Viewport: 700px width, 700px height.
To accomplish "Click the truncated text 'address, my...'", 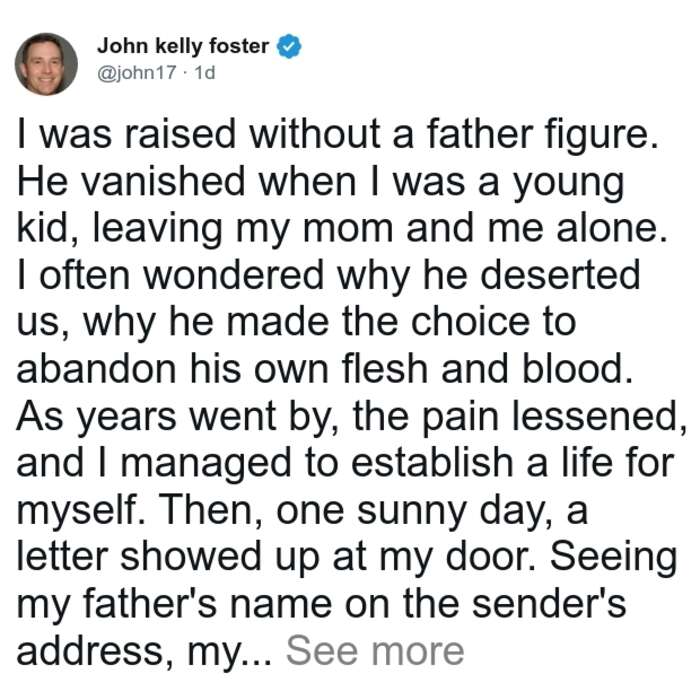I will tap(144, 651).
